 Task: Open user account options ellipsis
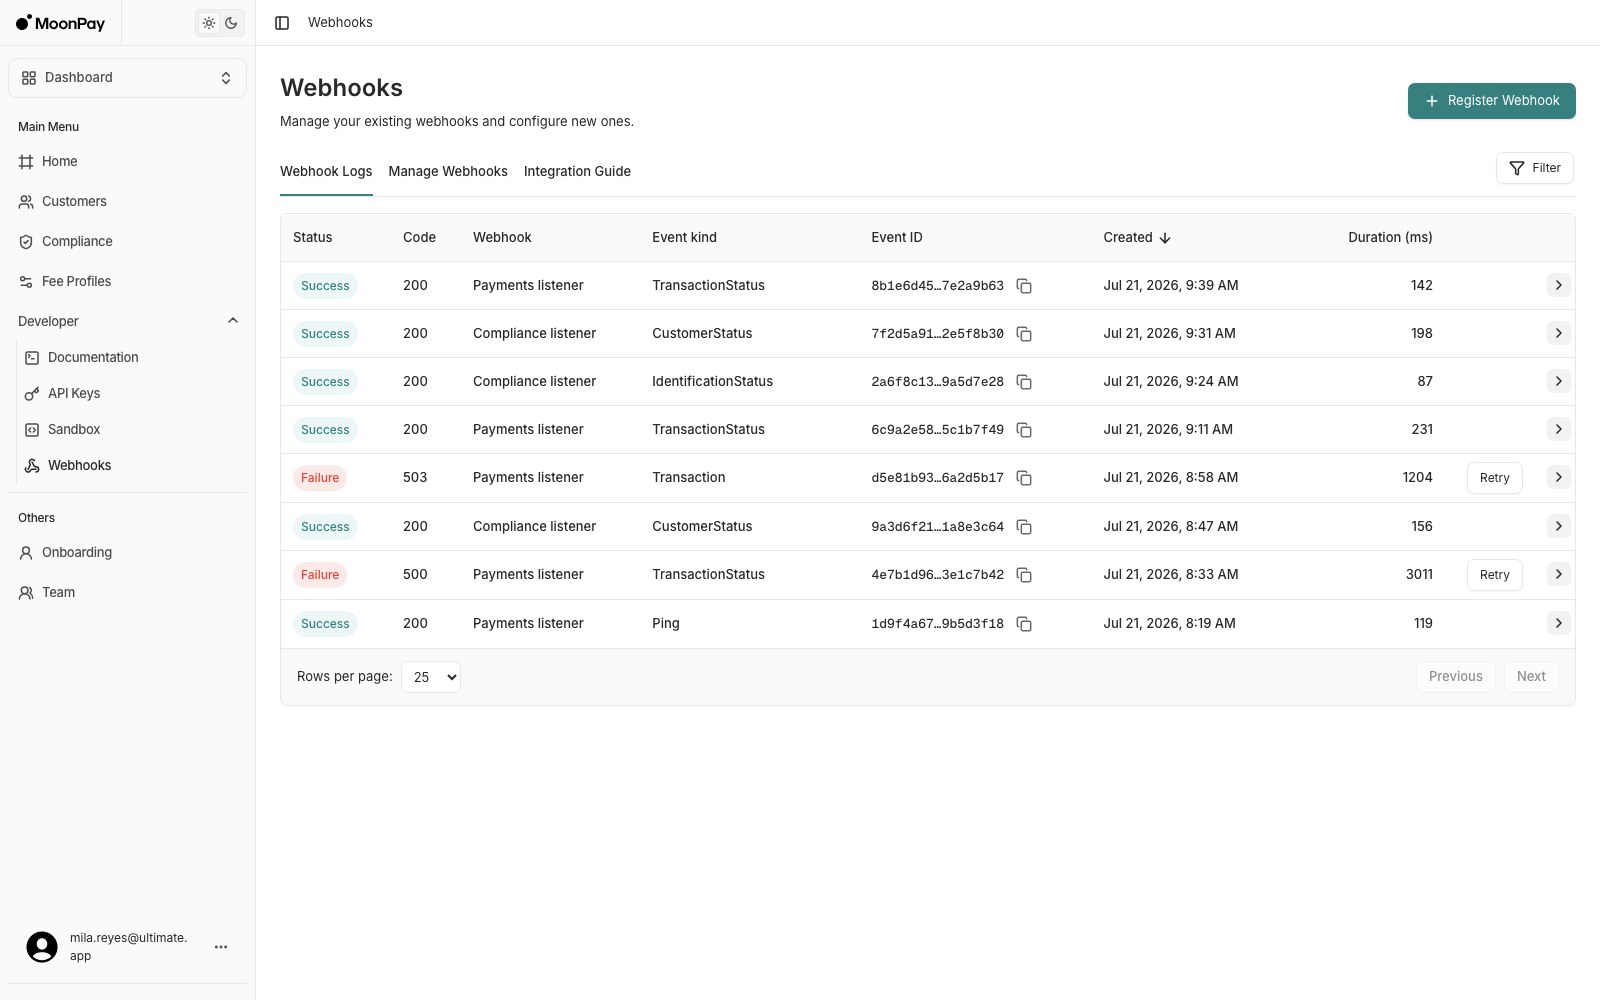point(221,947)
